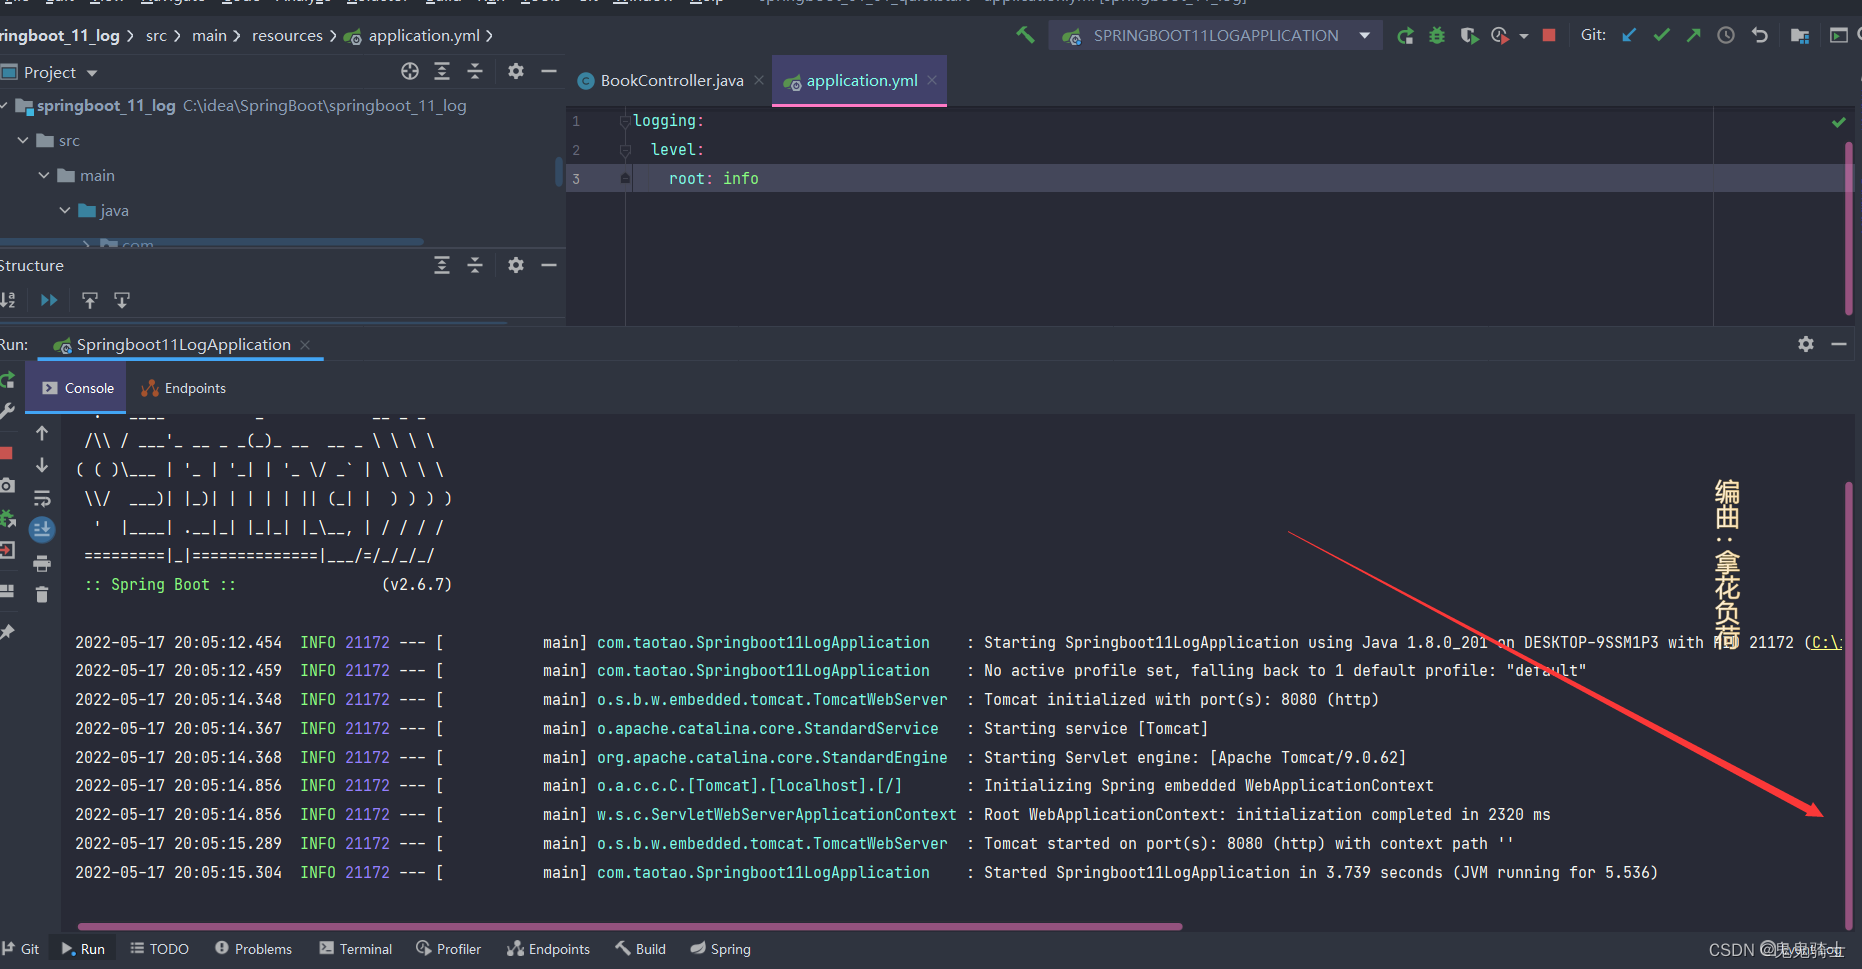Viewport: 1862px width, 969px height.
Task: Update project using blue Git arrow
Action: [x=1629, y=35]
